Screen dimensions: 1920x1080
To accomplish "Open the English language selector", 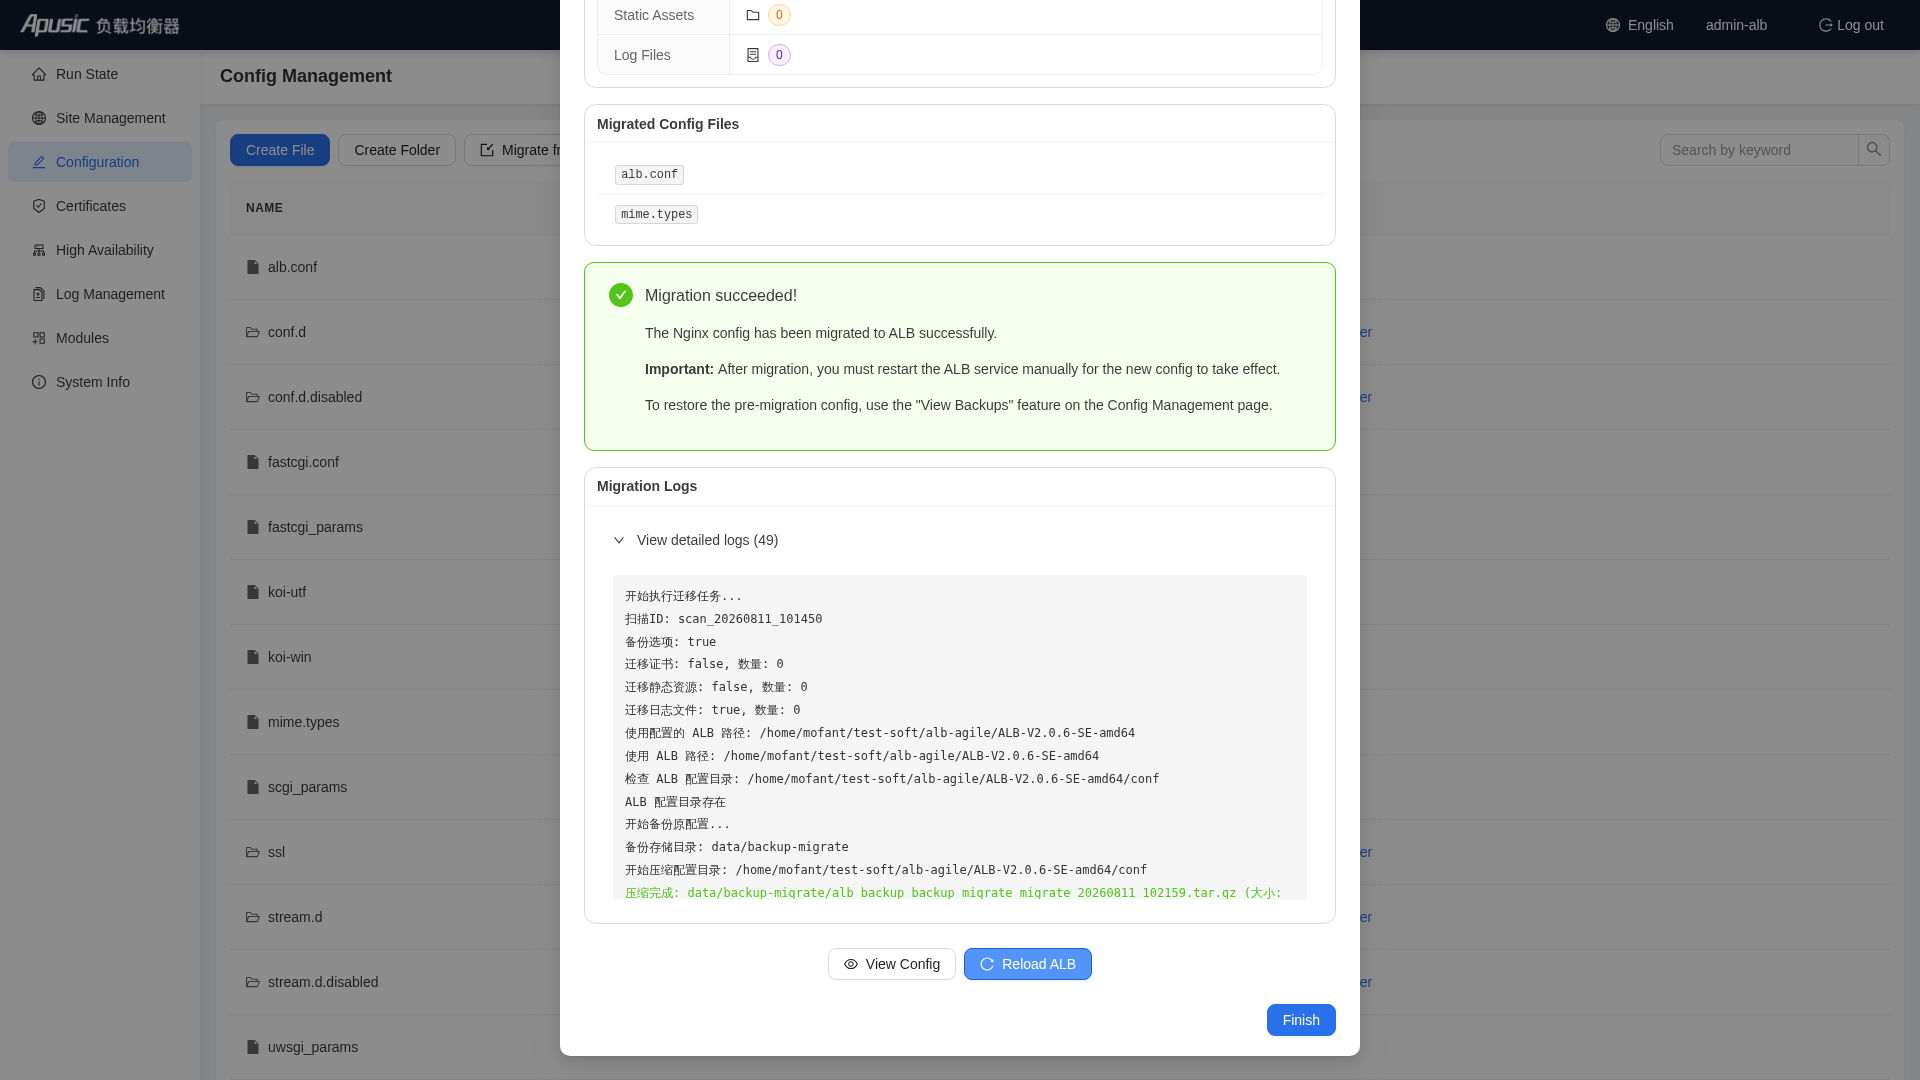I will pyautogui.click(x=1639, y=25).
